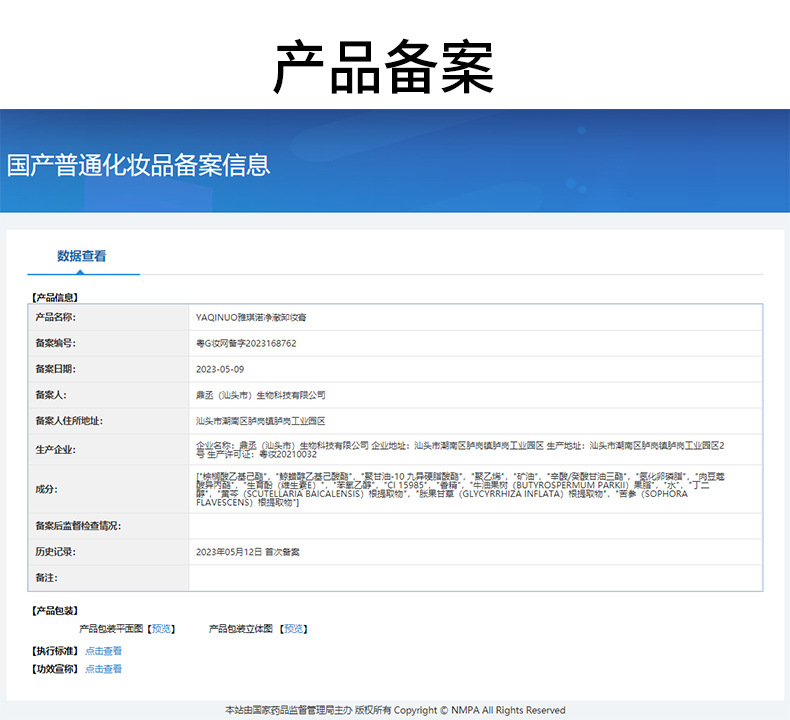Click 点击查看 next to 执行标准
Image resolution: width=790 pixels, height=720 pixels.
tap(103, 651)
